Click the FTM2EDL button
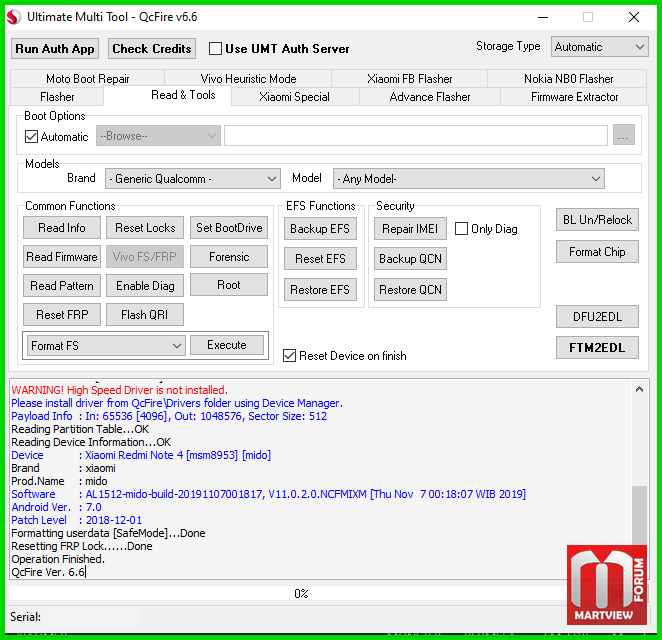The image size is (662, 640). tap(597, 347)
